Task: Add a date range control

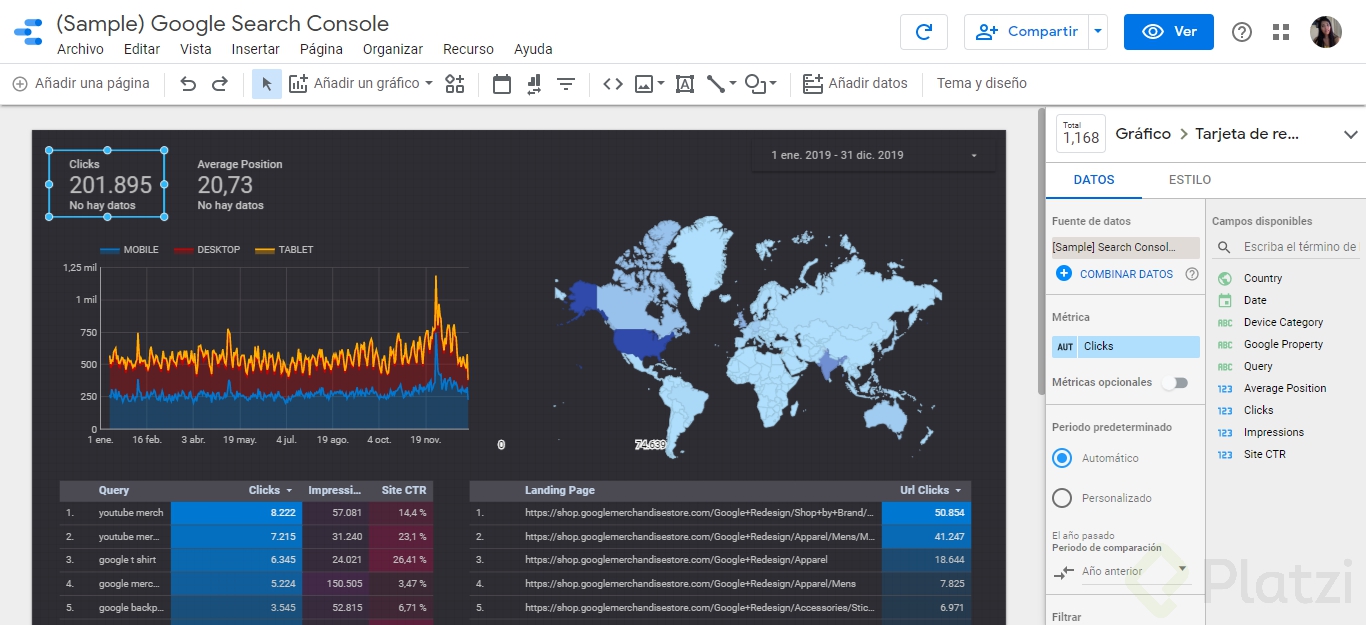Action: click(x=501, y=83)
